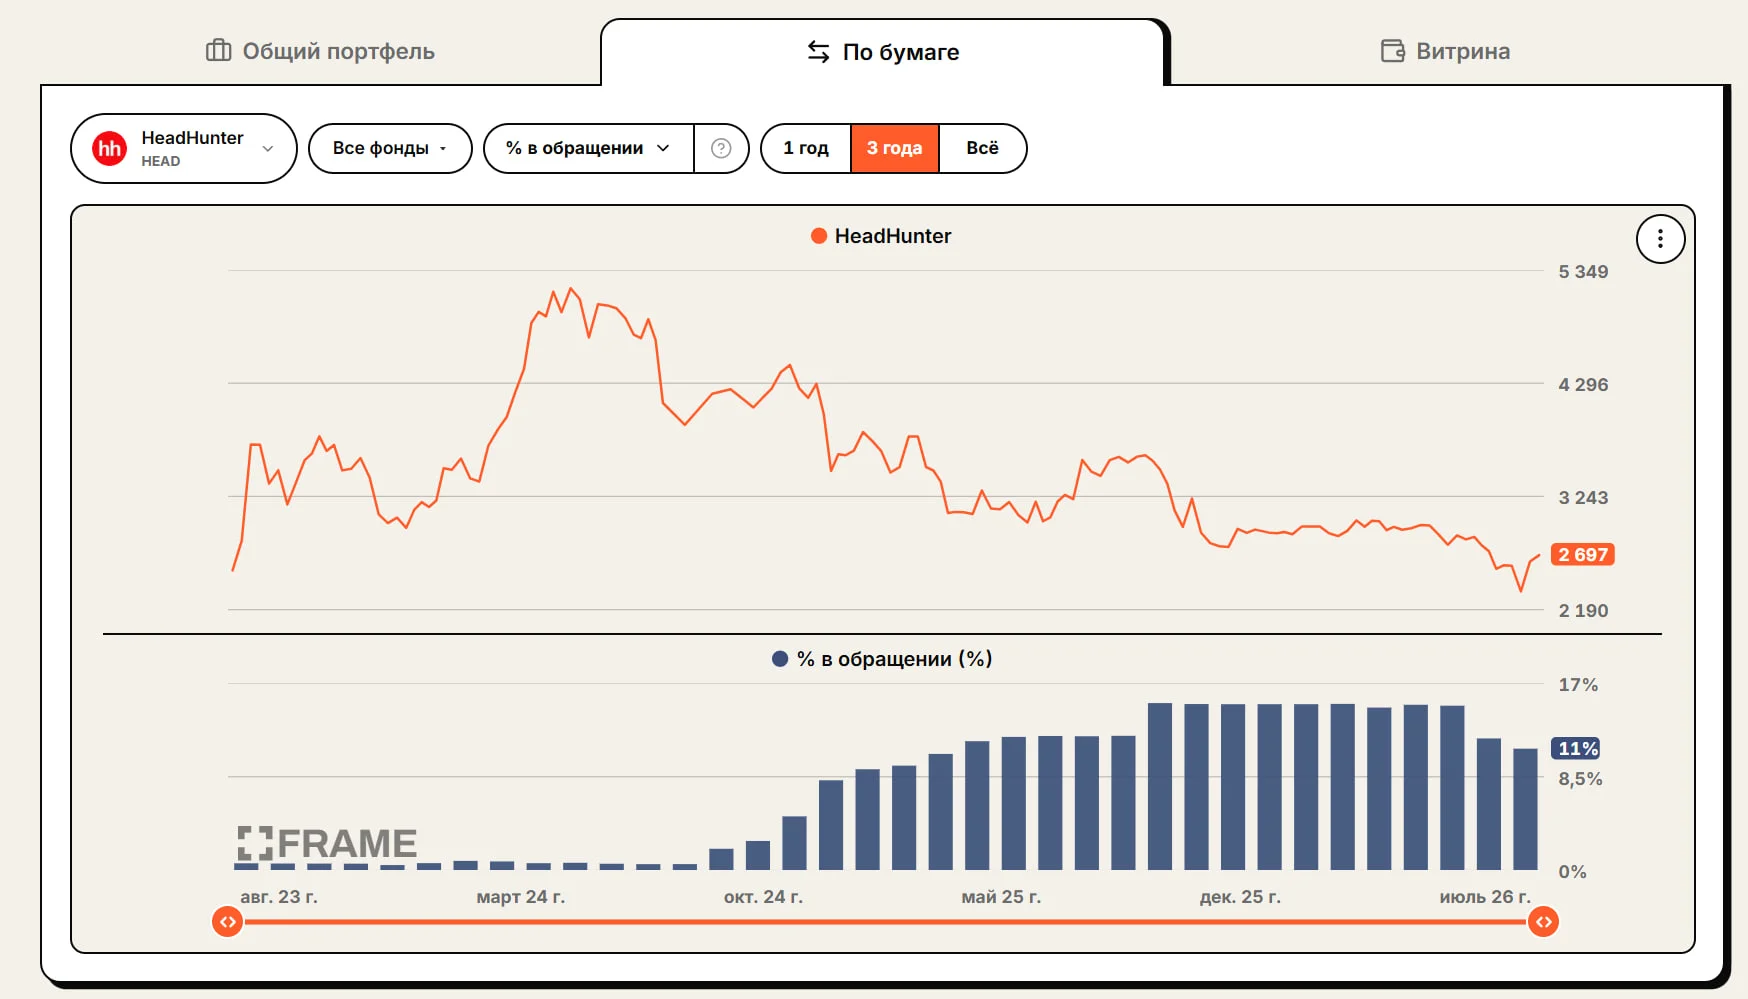Image resolution: width=1748 pixels, height=999 pixels.
Task: Click the окт. 24 г. date label
Action: coord(763,897)
